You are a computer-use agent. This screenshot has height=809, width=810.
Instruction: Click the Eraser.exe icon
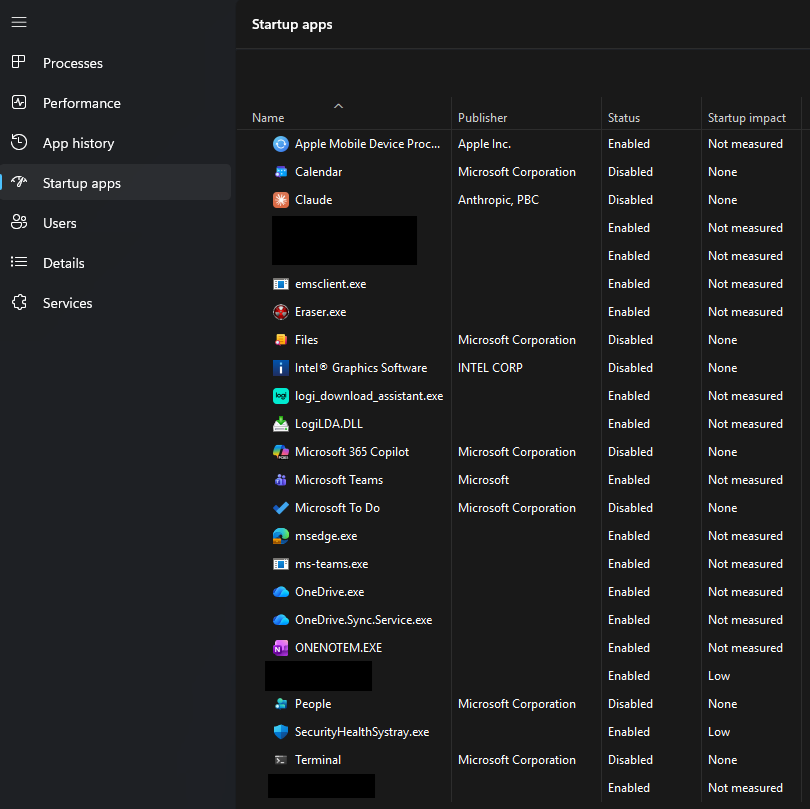point(281,312)
